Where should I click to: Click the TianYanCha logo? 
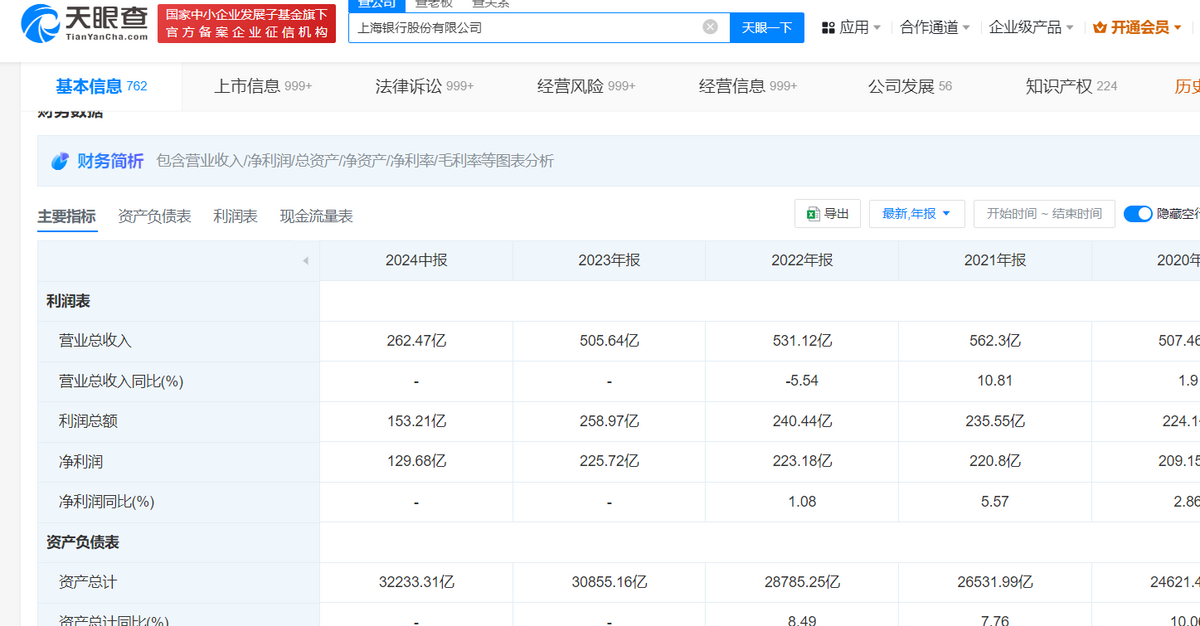(x=84, y=22)
